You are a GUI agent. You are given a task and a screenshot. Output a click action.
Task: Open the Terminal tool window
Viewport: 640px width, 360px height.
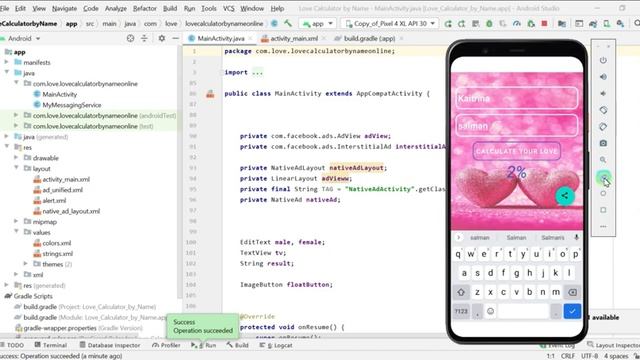51,345
